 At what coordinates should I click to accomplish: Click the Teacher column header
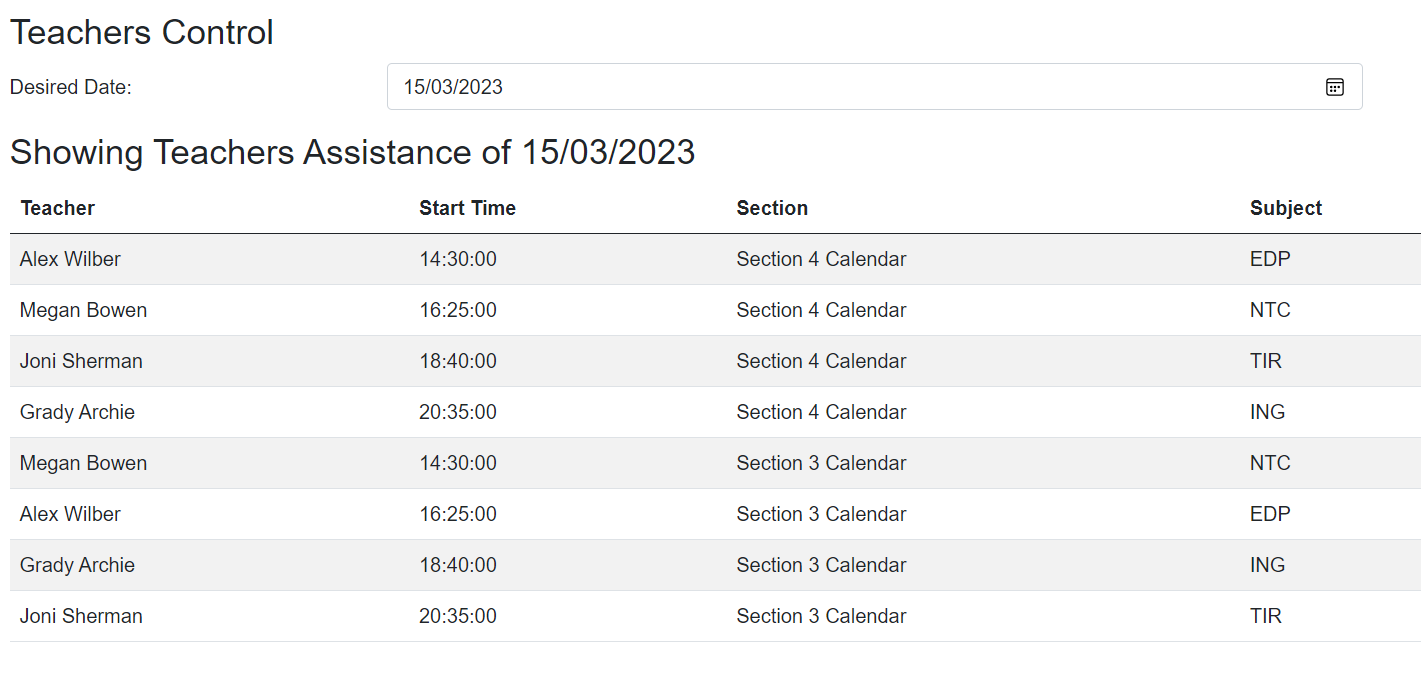point(58,208)
